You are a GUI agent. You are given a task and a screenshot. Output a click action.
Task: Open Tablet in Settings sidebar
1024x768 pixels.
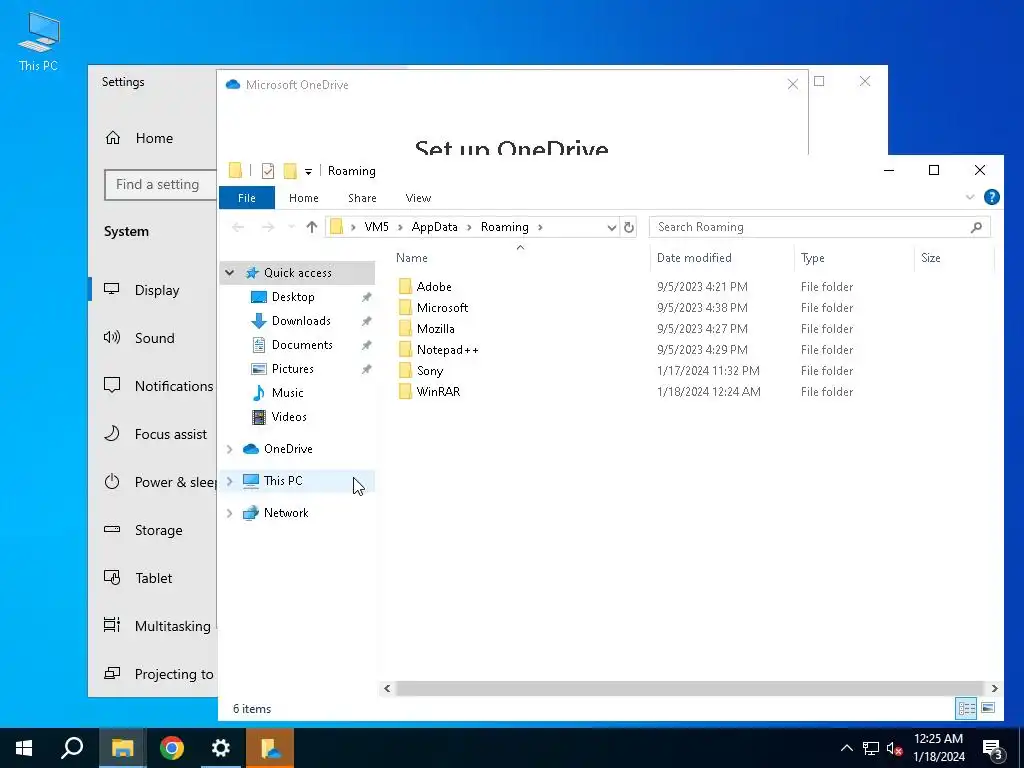click(154, 578)
